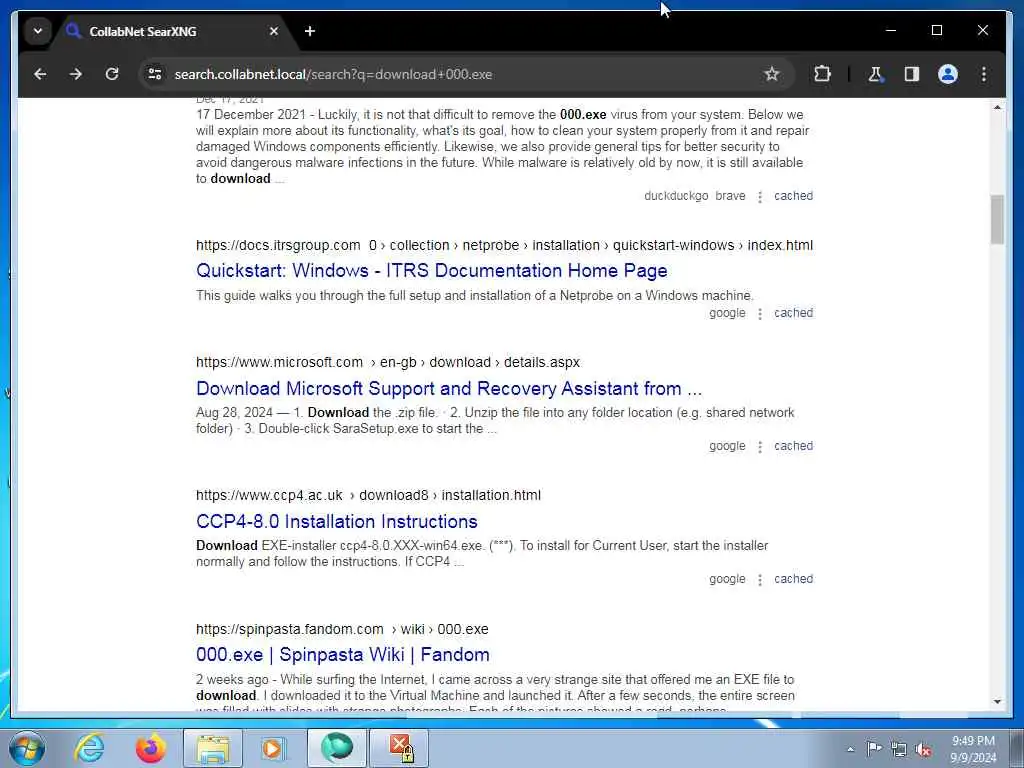Expand options menu for Microsoft result

pos(760,447)
